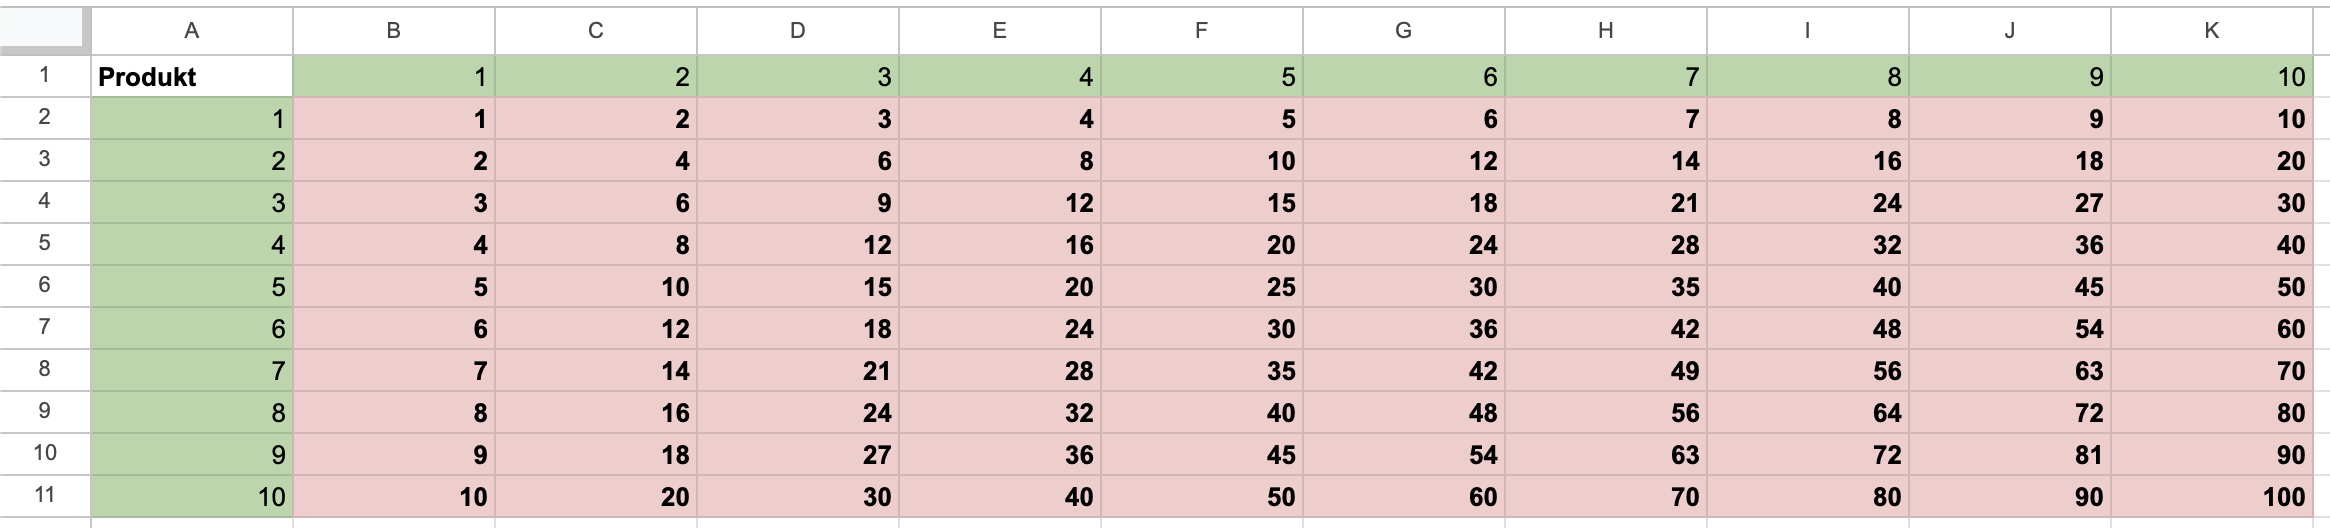This screenshot has width=2330, height=528.
Task: Select cell K6 containing 50
Action: [2211, 287]
